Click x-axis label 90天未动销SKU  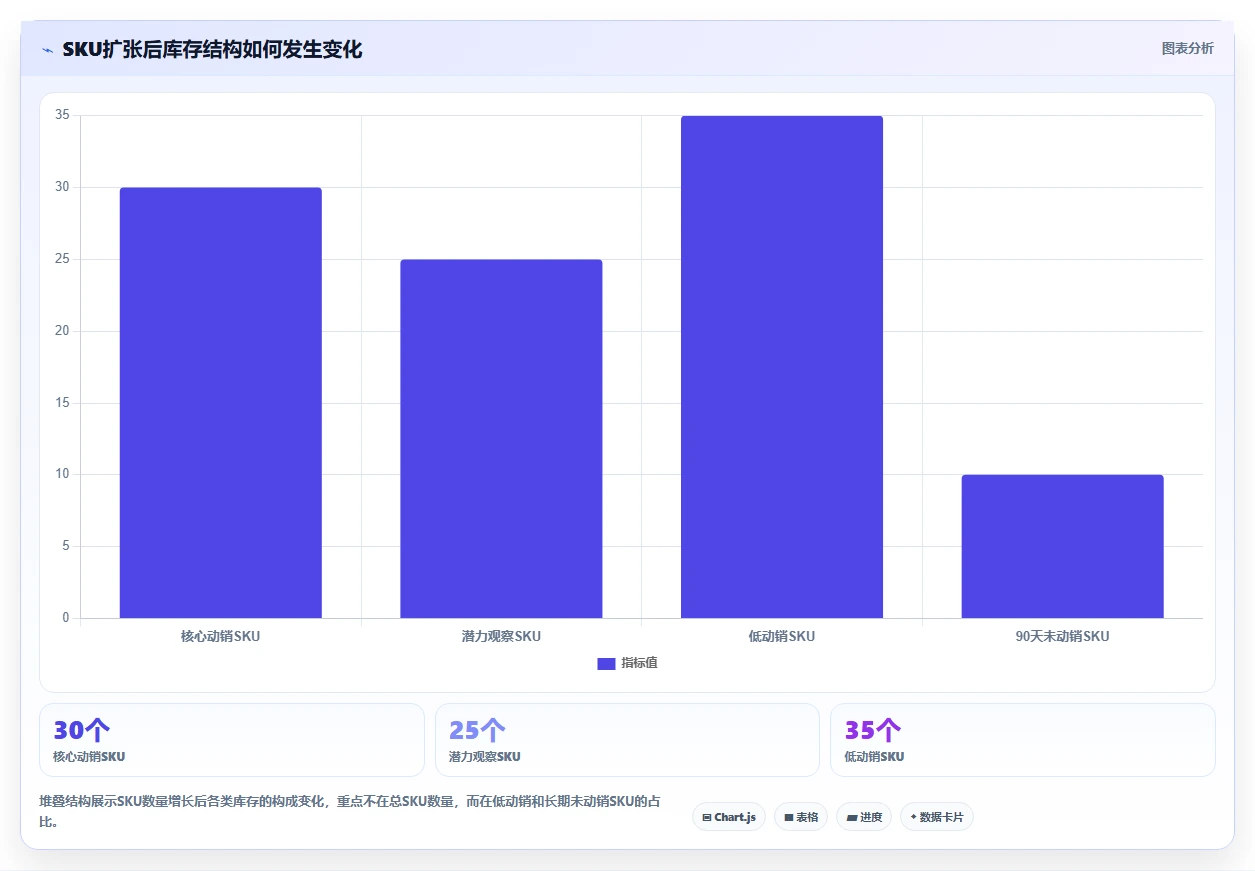tap(1062, 636)
